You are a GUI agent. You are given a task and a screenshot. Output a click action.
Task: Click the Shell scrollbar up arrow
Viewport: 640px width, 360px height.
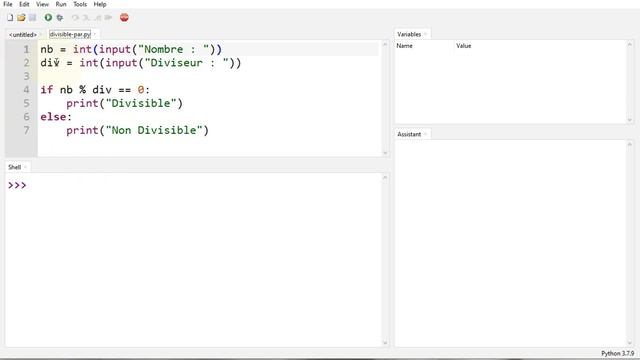(x=385, y=178)
